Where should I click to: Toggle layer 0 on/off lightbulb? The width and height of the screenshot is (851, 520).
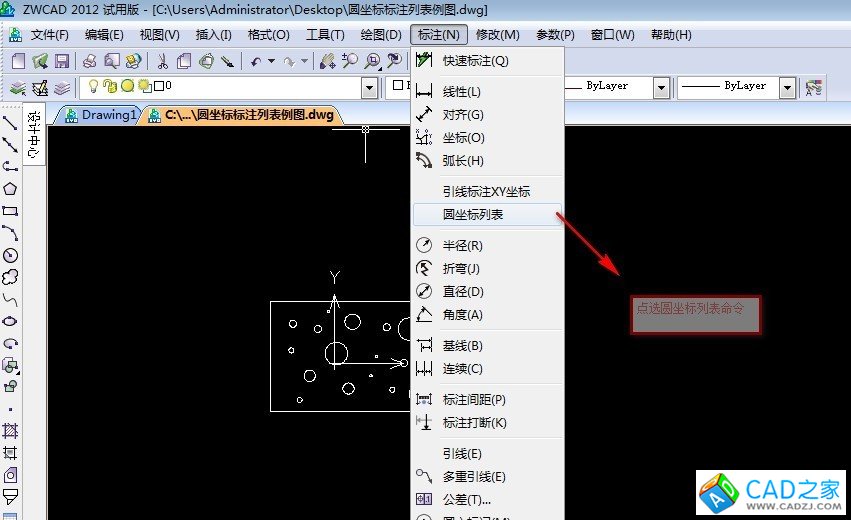(x=93, y=86)
